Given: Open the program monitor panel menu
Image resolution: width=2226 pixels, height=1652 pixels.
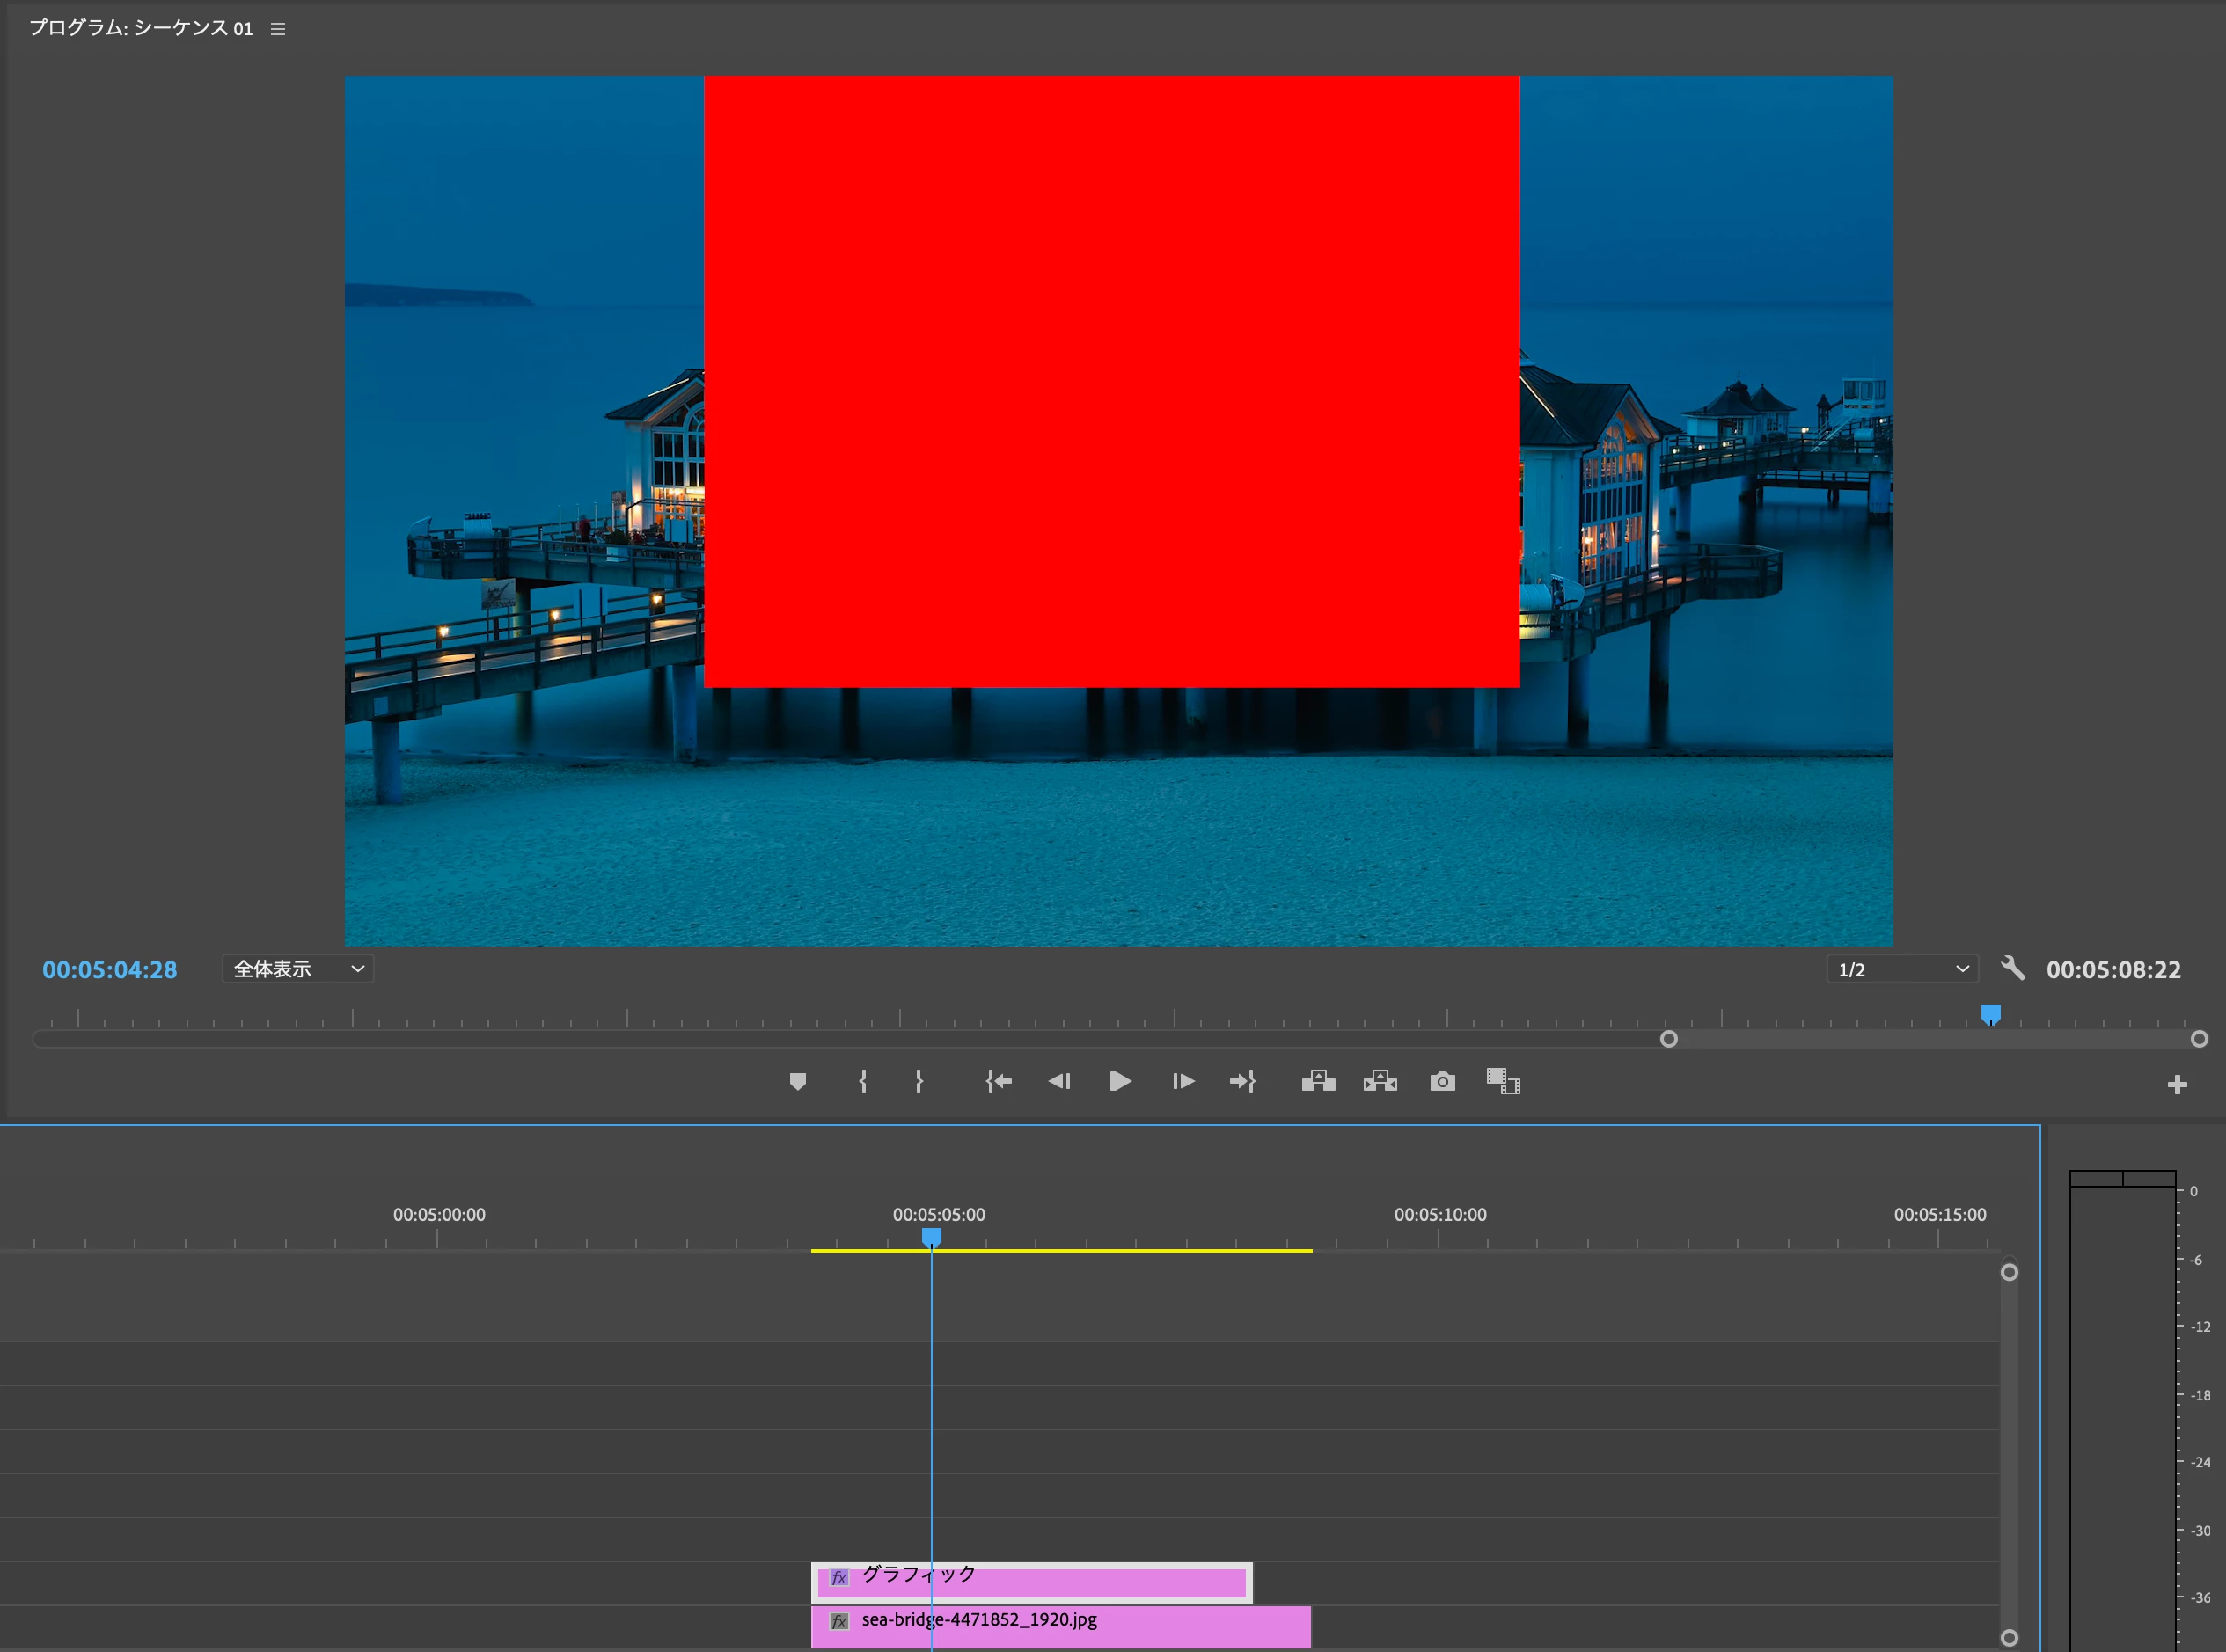Looking at the screenshot, I should [278, 29].
